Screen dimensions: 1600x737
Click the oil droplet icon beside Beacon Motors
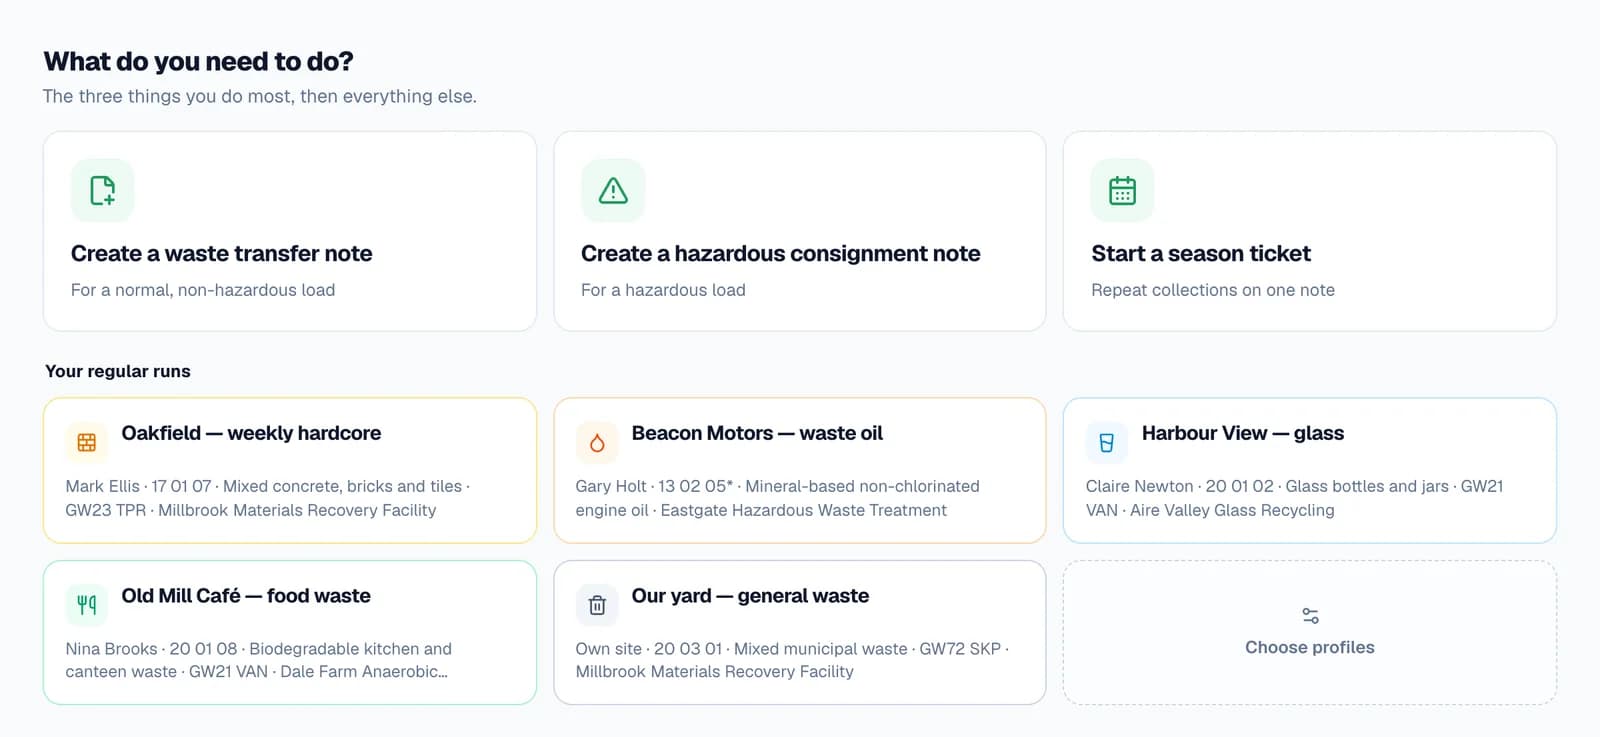pos(597,442)
